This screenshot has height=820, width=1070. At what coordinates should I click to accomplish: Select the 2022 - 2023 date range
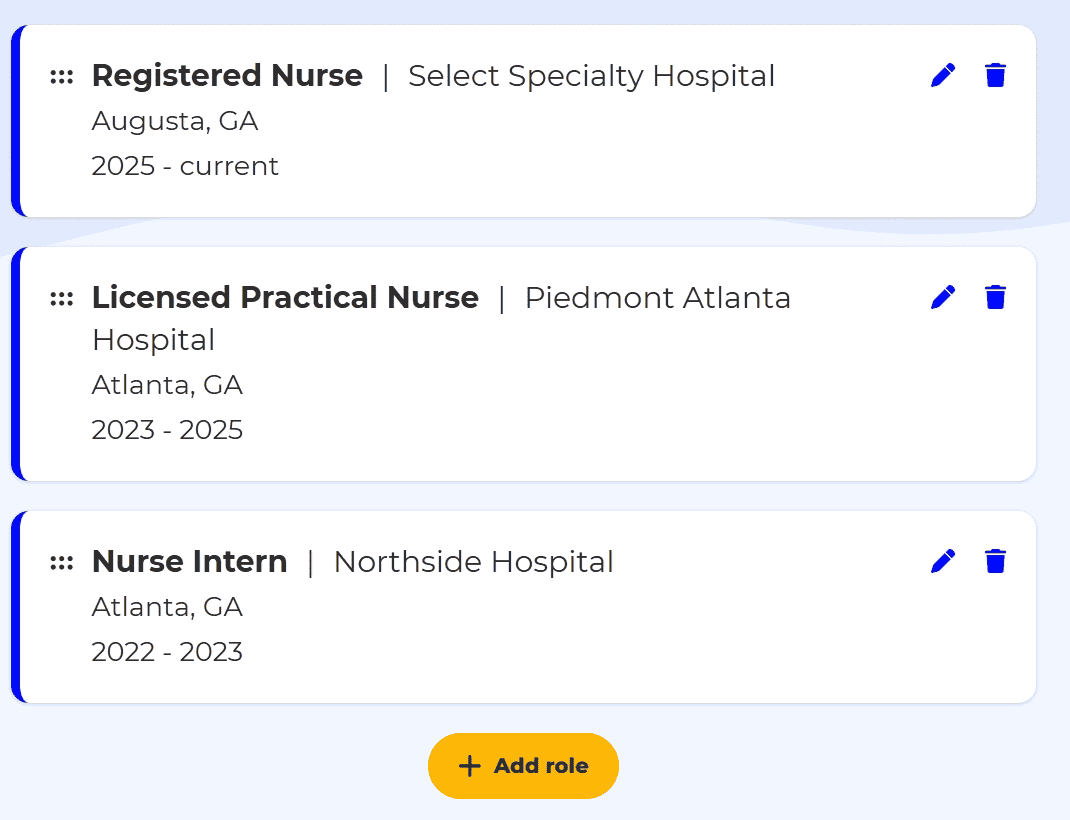(x=166, y=651)
